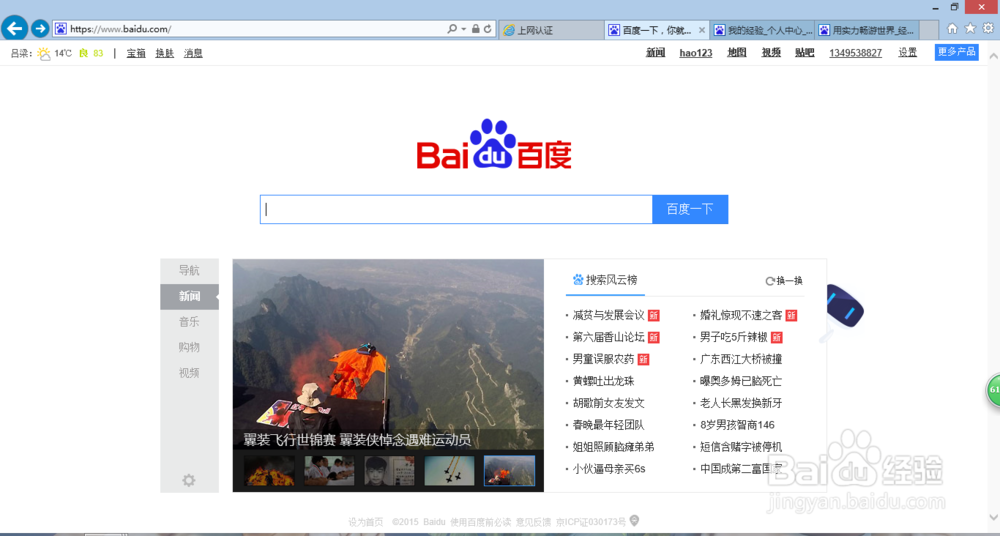Screen dimensions: 1000x536
Task: Open a new blank tab button
Action: point(929,30)
